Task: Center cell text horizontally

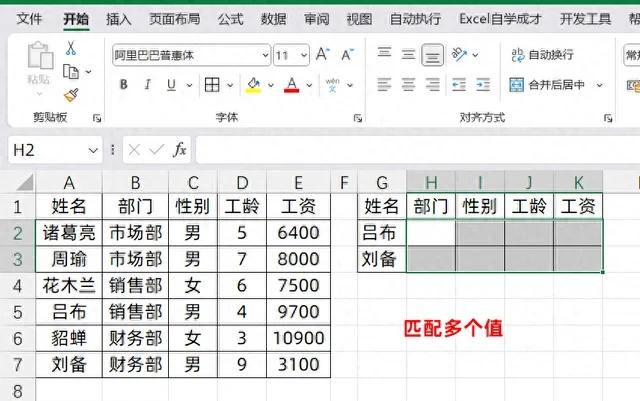Action: point(408,85)
